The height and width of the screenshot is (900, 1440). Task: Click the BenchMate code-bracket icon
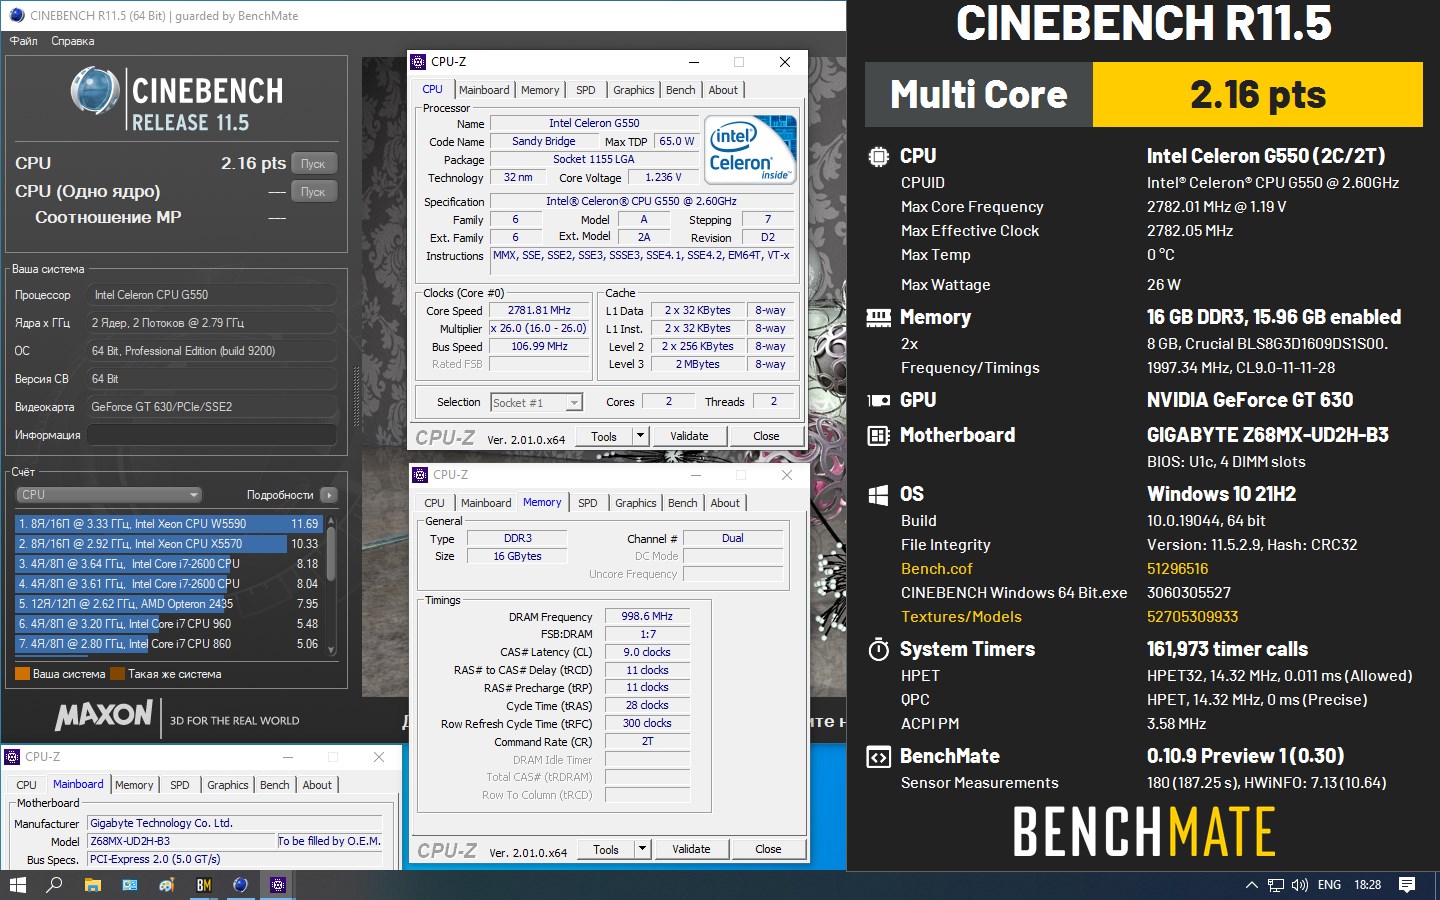878,757
